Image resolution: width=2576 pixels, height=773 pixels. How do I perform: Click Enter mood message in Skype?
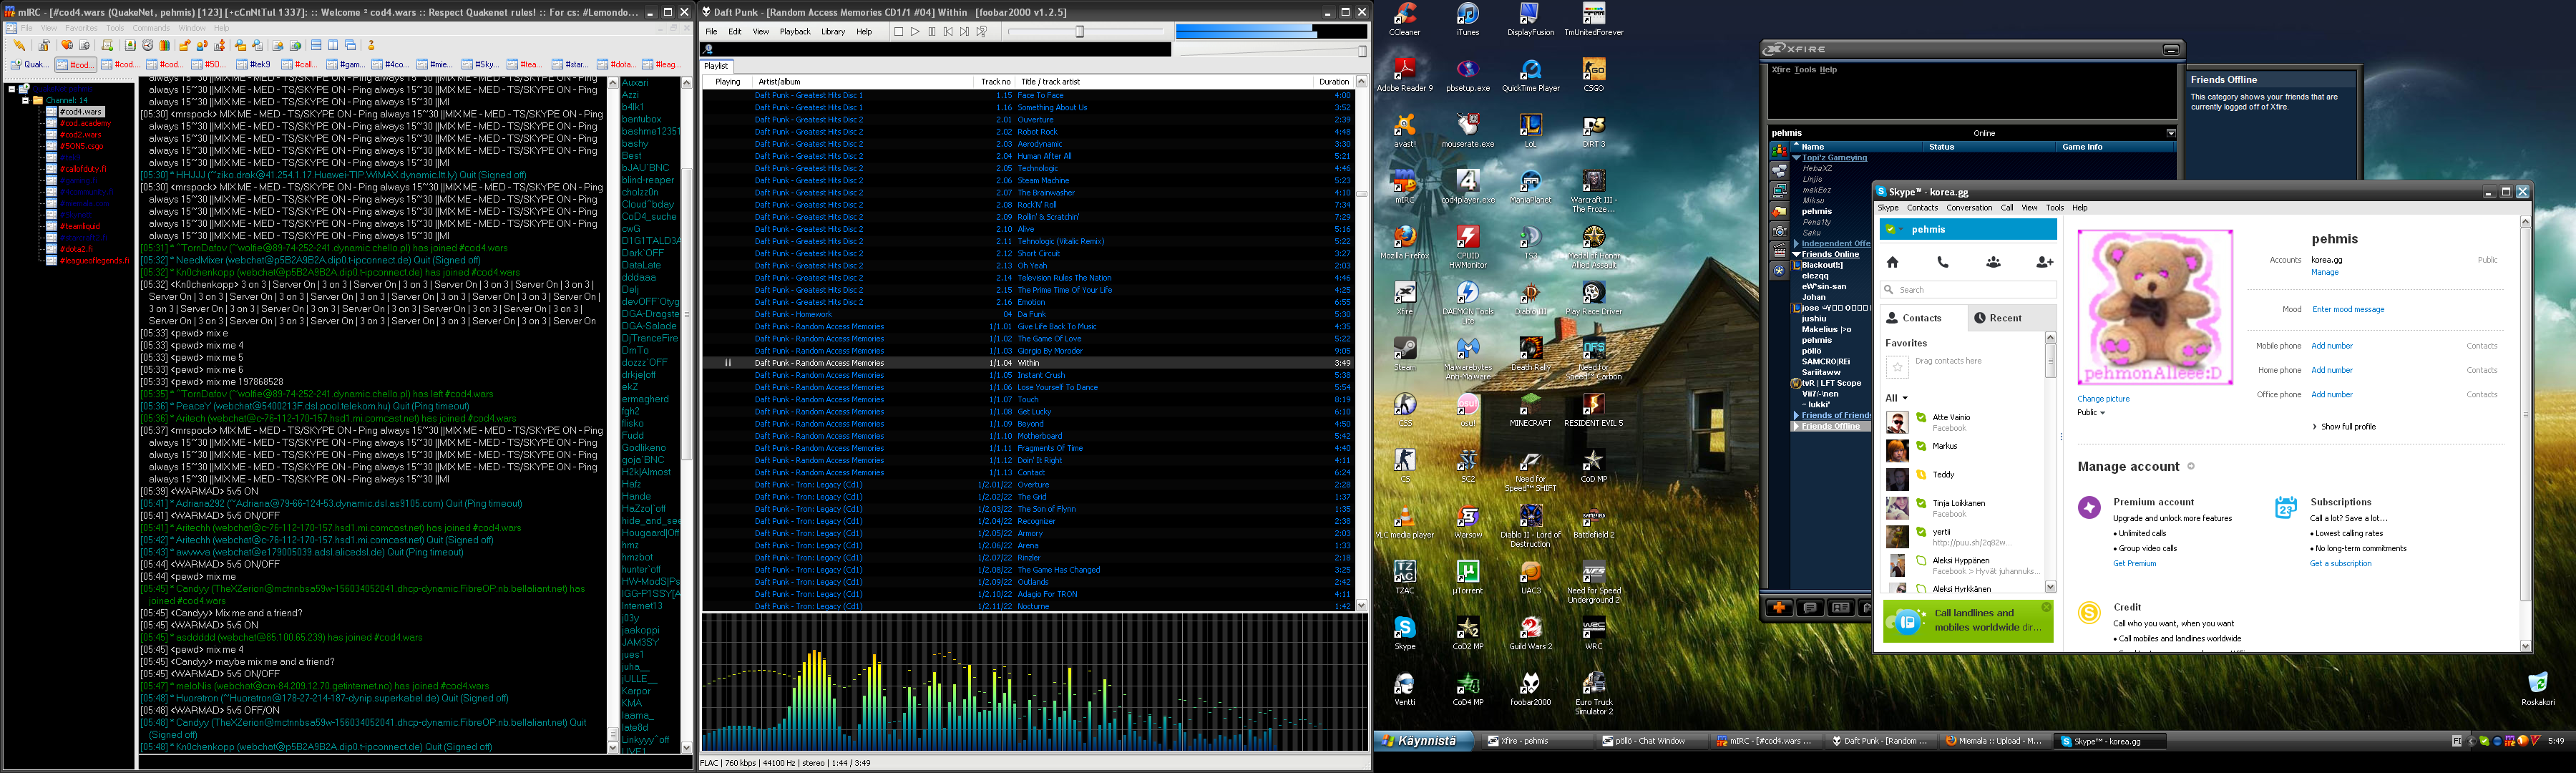2348,310
